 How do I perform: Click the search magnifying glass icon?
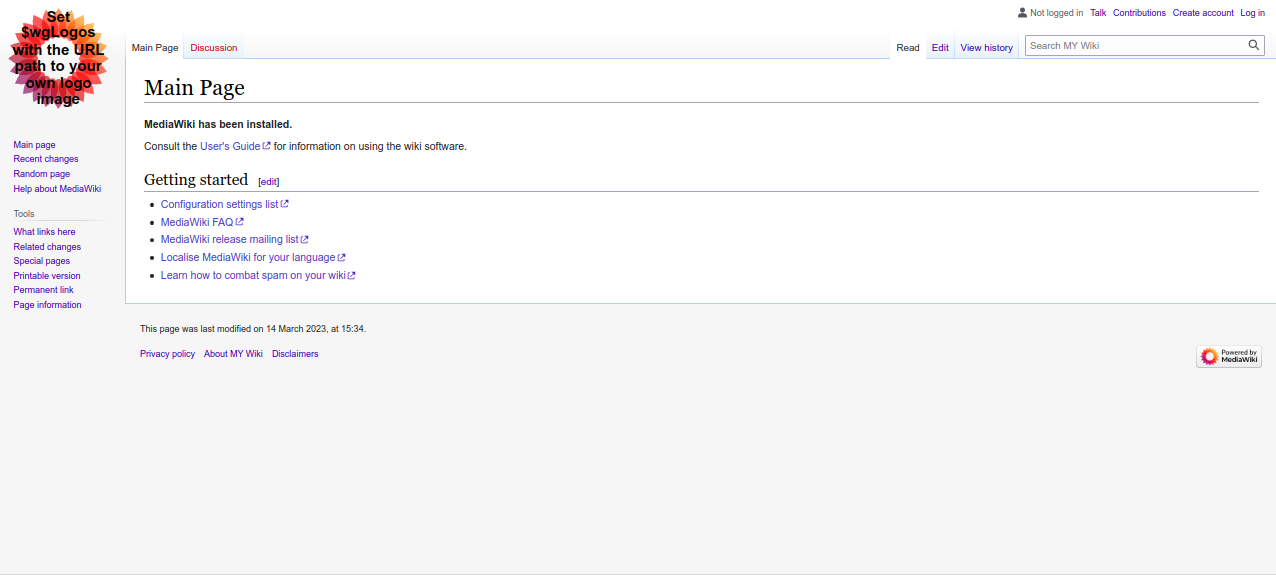(1254, 45)
